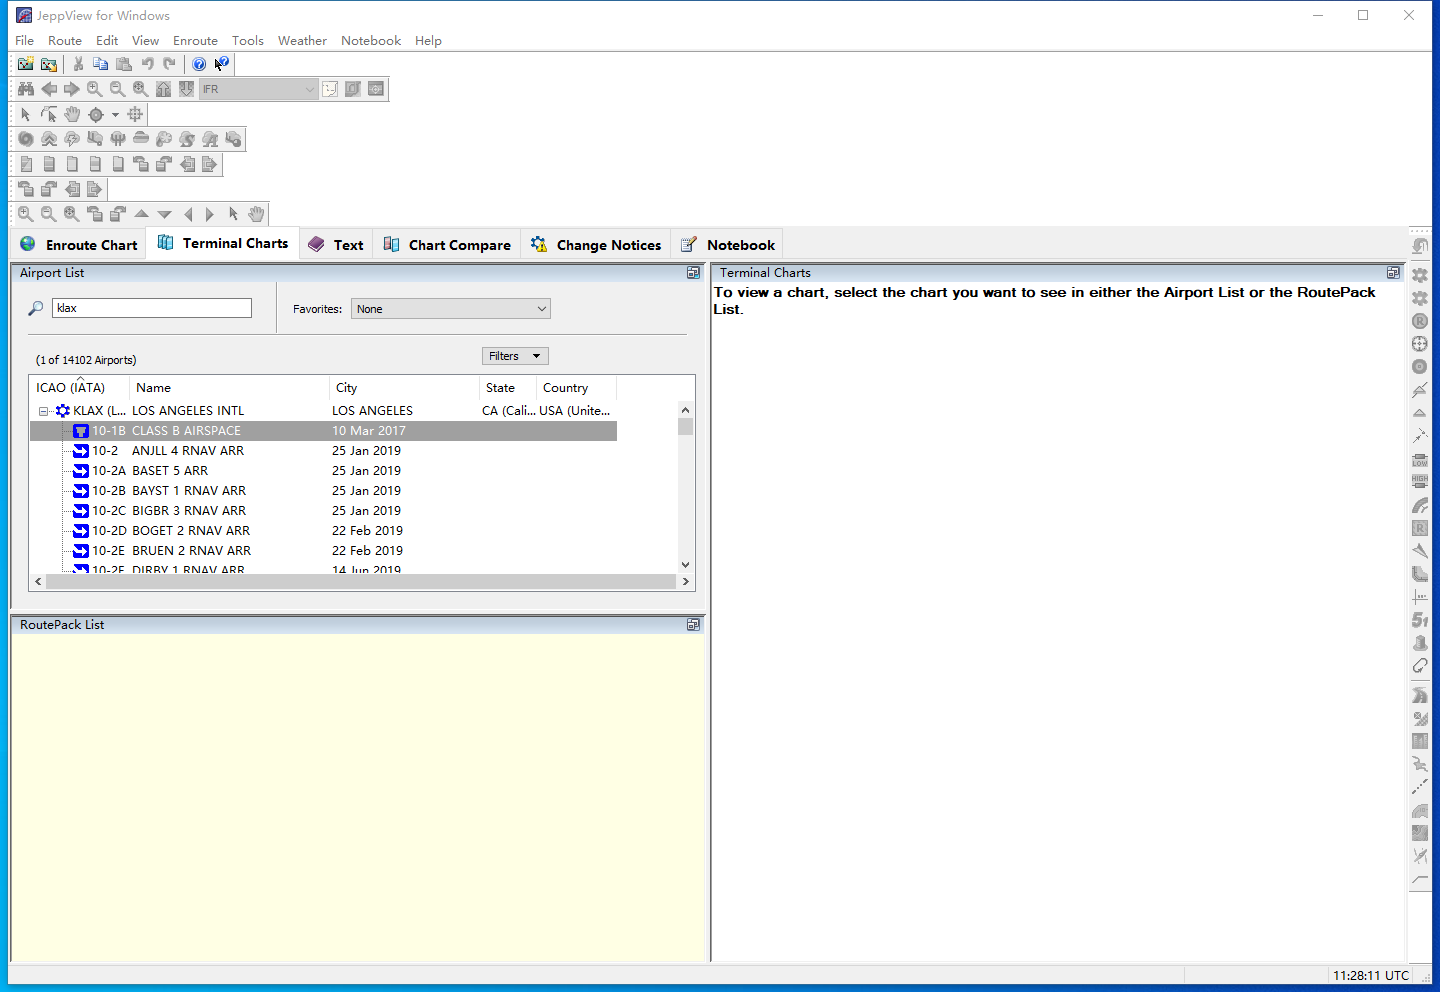The width and height of the screenshot is (1440, 992).
Task: Open Help with the blue question icon
Action: point(199,64)
